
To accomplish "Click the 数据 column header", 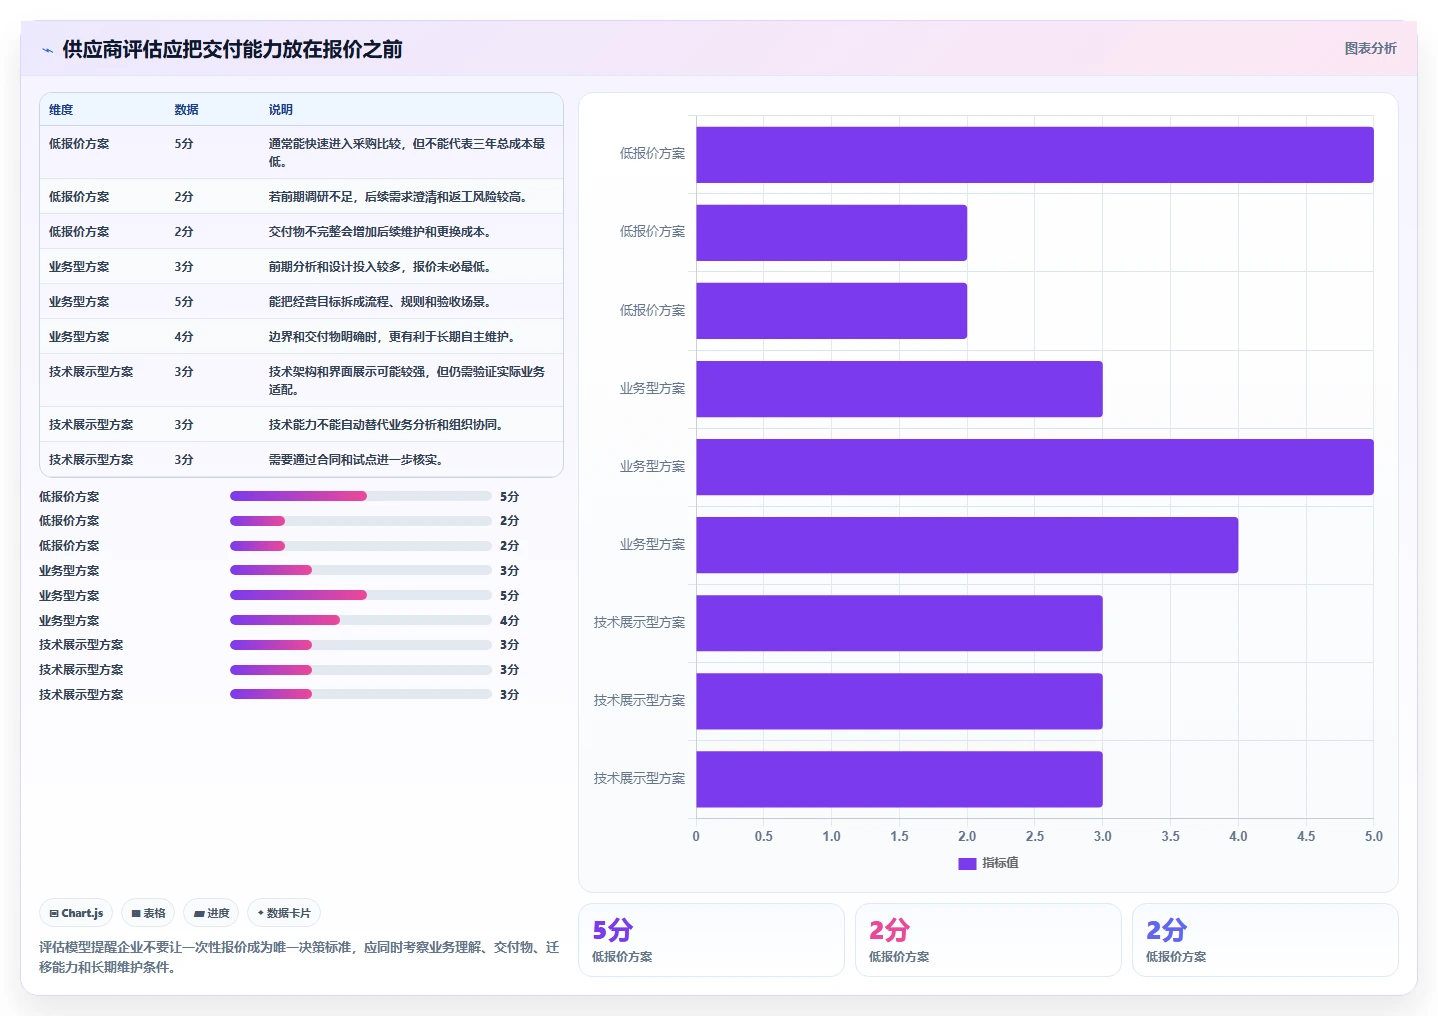I will [x=186, y=110].
